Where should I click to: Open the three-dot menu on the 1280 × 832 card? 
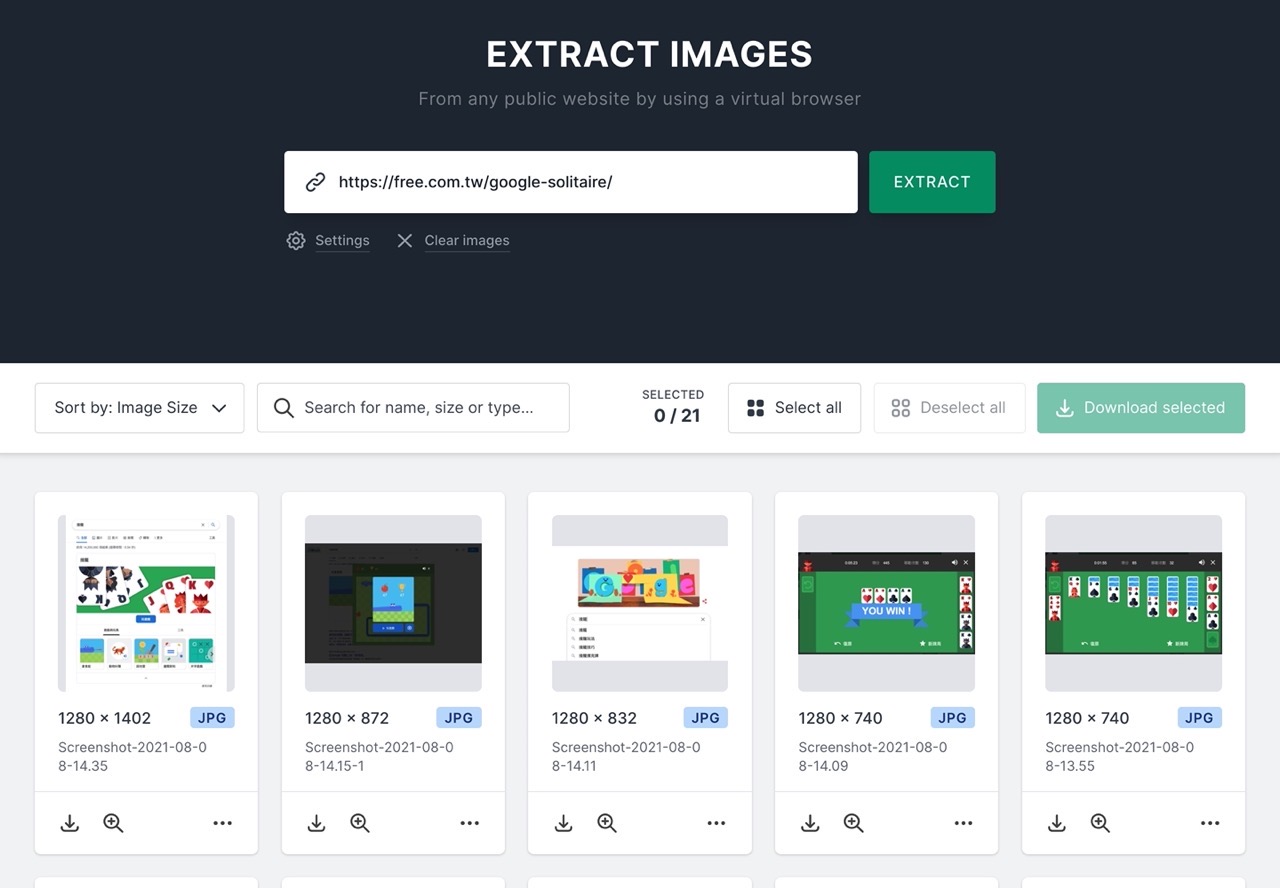click(716, 822)
